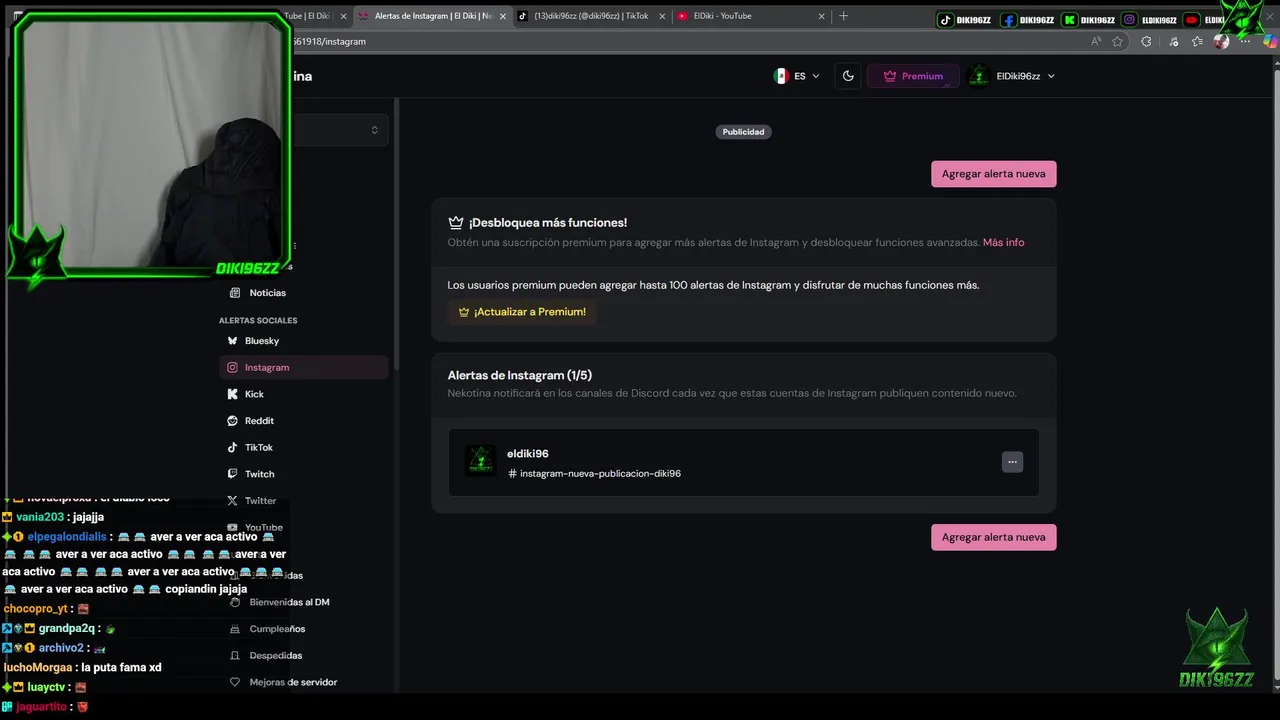Click the Twitter X icon in sidebar

pyautogui.click(x=232, y=501)
